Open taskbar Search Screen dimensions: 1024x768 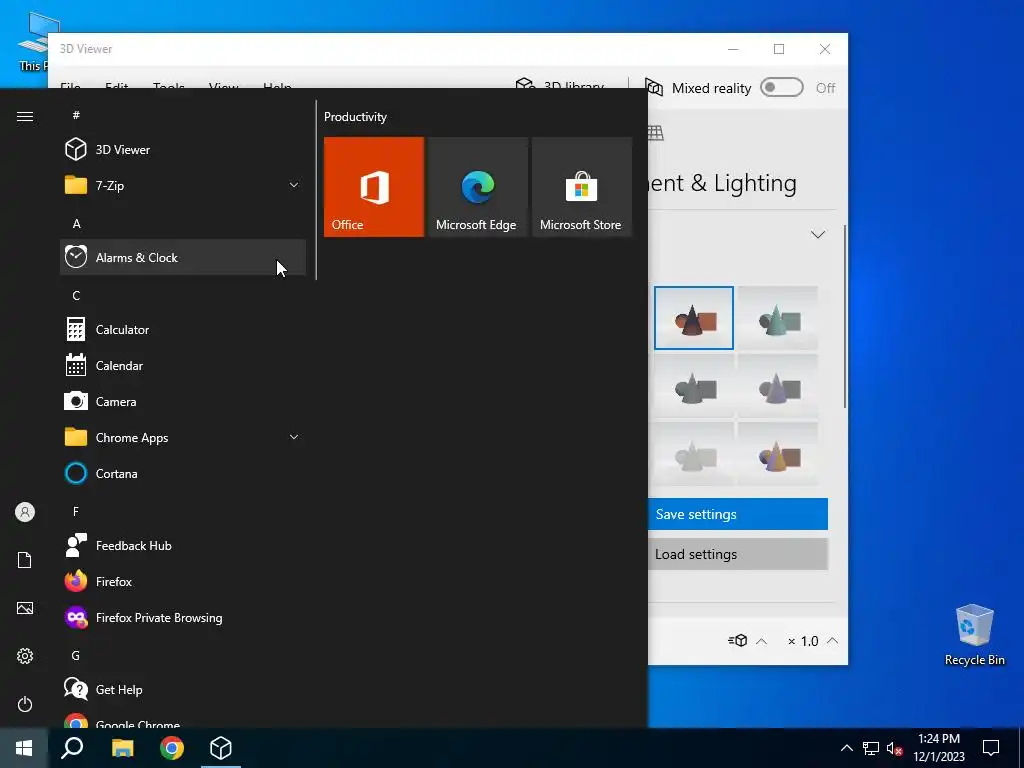(72, 748)
